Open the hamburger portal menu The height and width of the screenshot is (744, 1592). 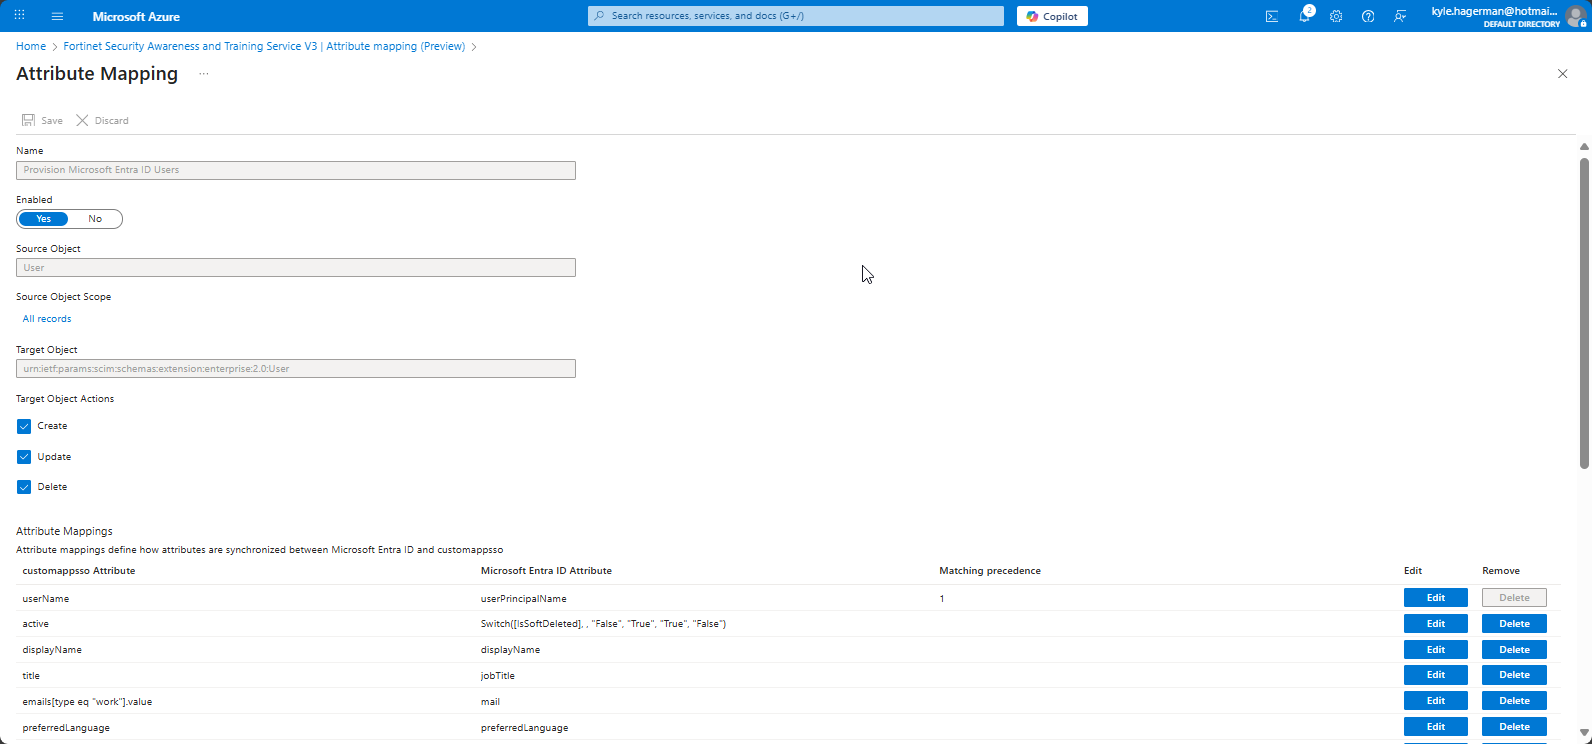coord(57,16)
